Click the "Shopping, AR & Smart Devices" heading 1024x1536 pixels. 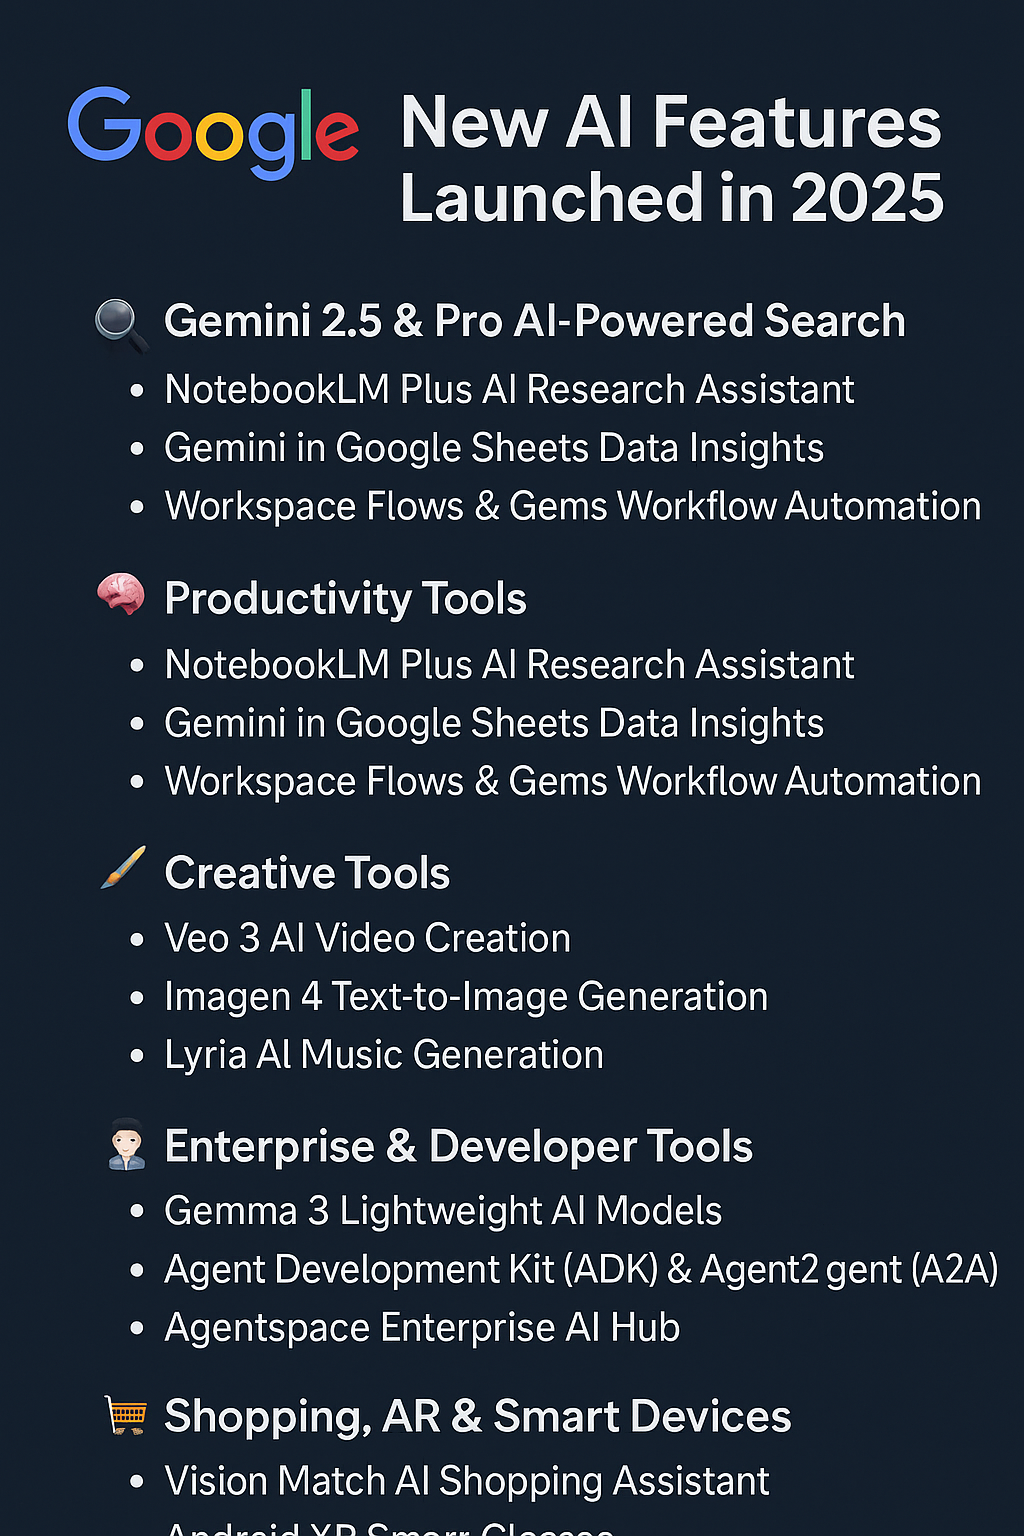click(477, 1417)
